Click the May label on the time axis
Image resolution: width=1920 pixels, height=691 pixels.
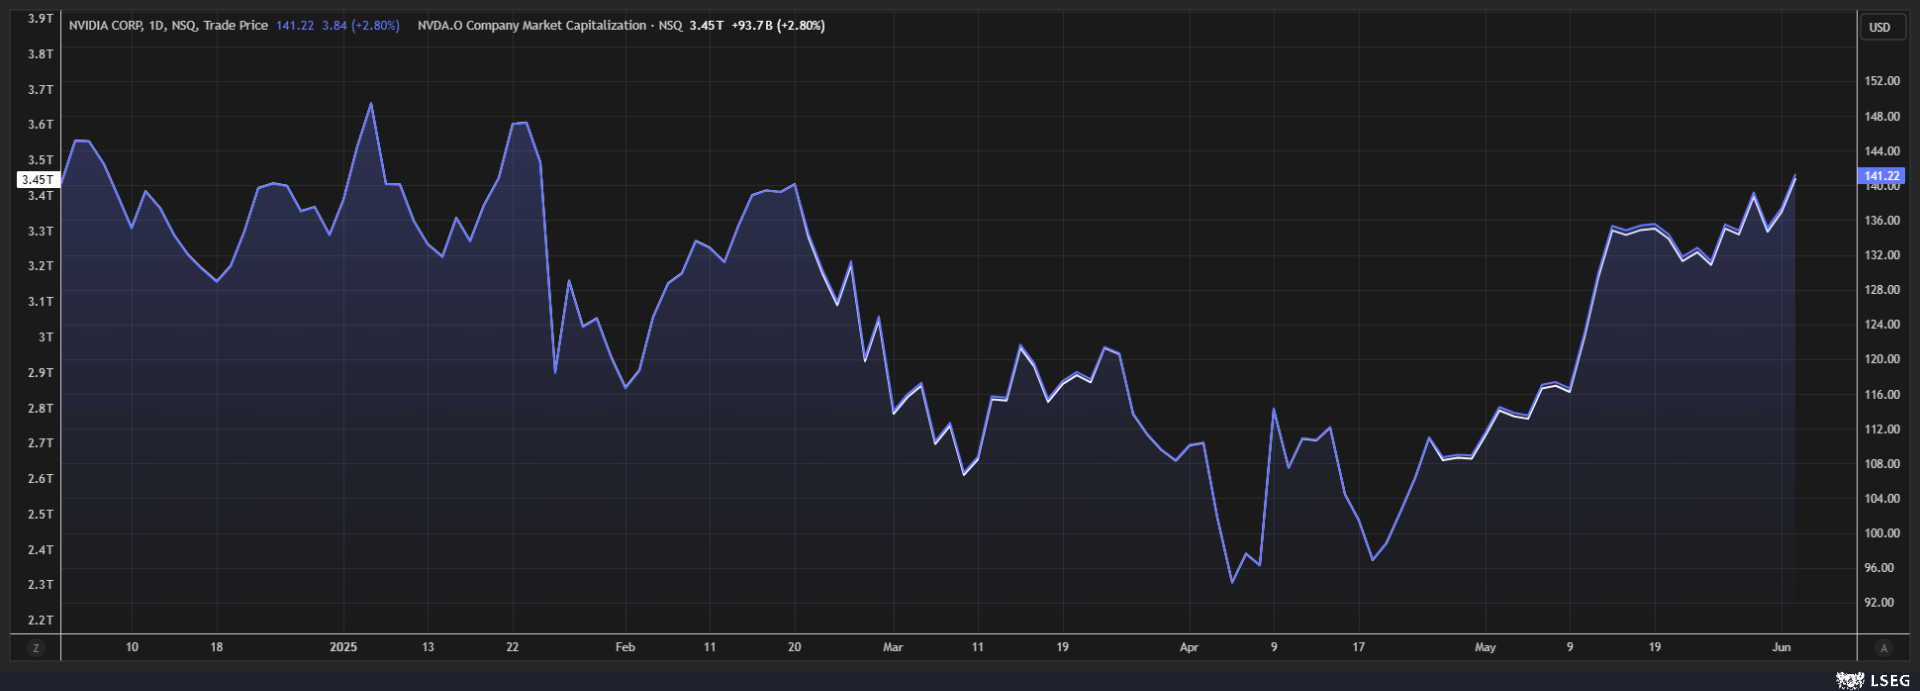click(x=1485, y=647)
